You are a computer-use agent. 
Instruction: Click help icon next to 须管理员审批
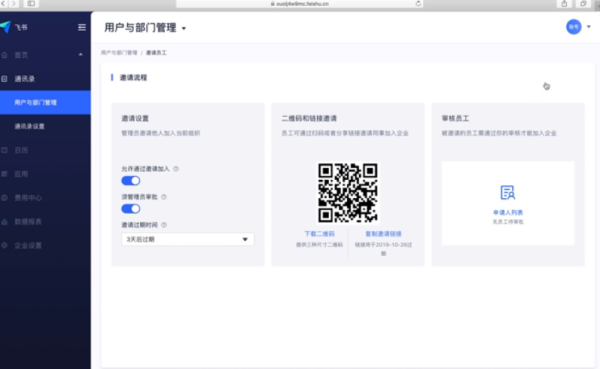click(x=164, y=197)
